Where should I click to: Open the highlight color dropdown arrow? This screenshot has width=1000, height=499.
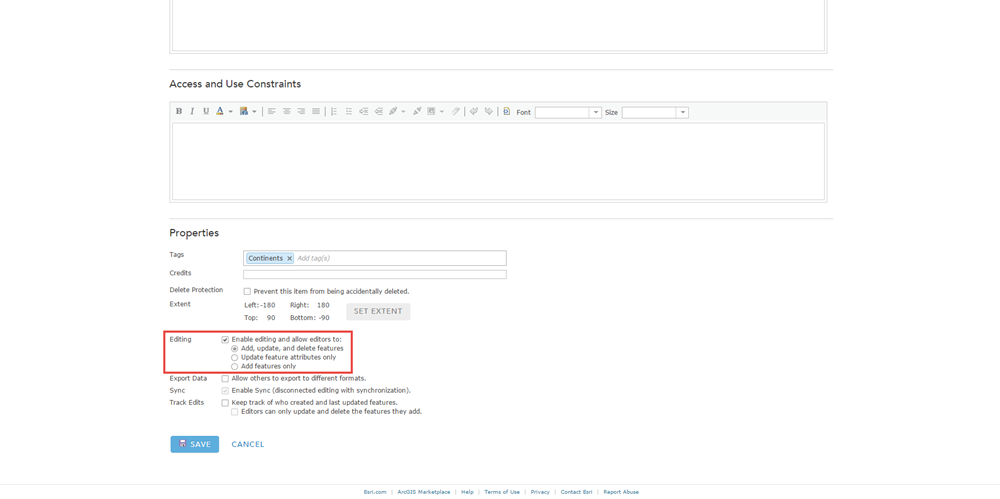click(254, 112)
